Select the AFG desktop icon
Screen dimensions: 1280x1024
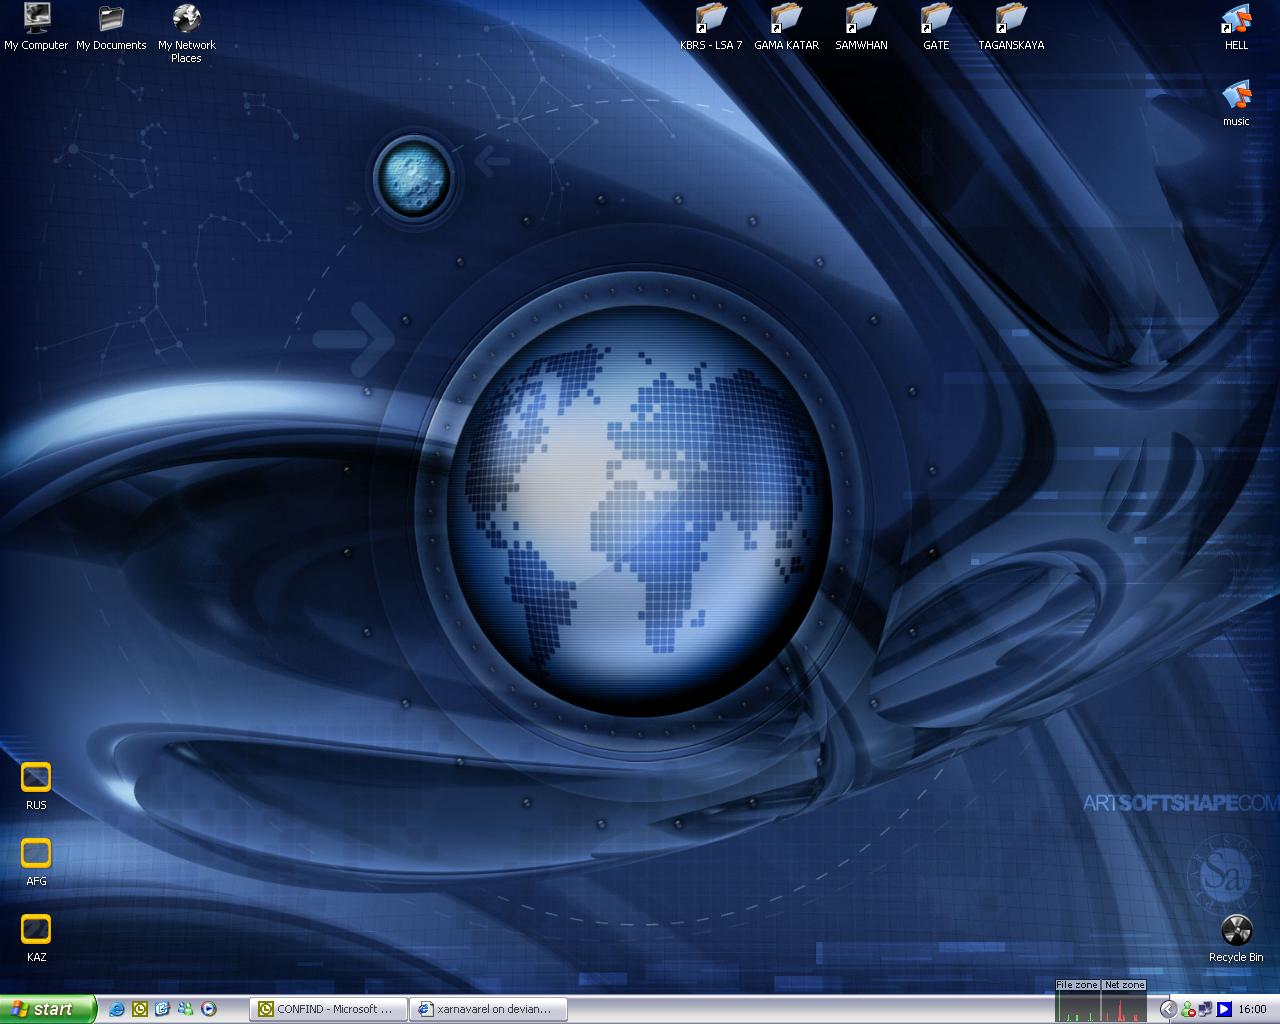pyautogui.click(x=36, y=862)
